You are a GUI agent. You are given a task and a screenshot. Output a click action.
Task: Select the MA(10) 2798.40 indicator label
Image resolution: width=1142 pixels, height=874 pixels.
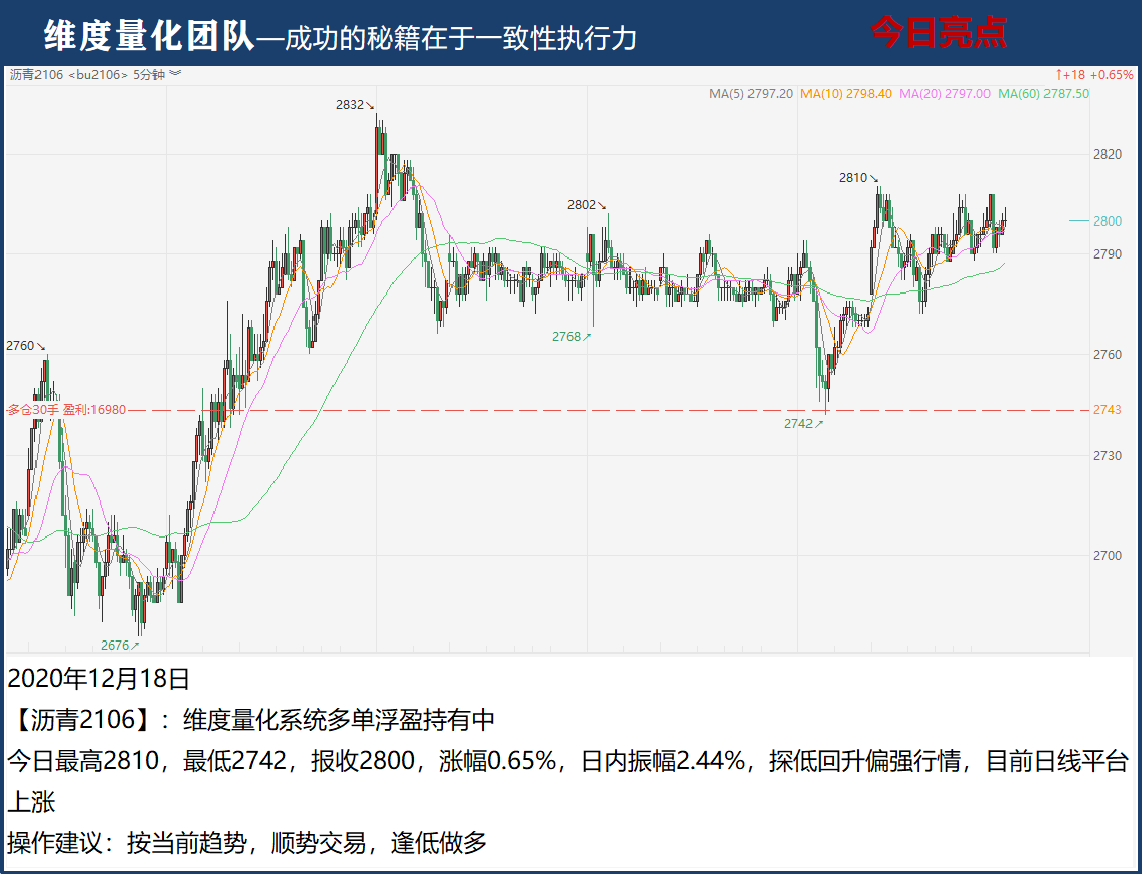pos(845,94)
